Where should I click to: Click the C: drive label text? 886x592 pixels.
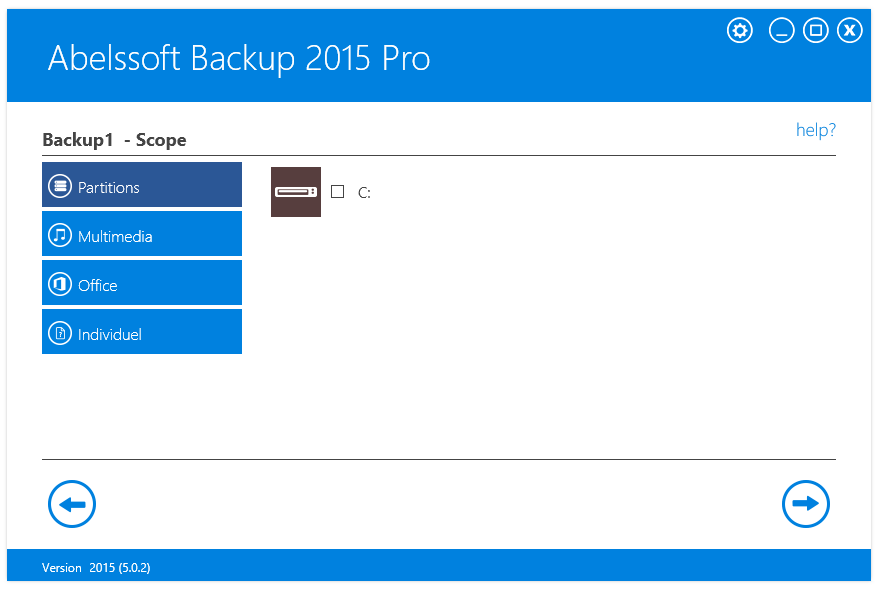[x=364, y=193]
